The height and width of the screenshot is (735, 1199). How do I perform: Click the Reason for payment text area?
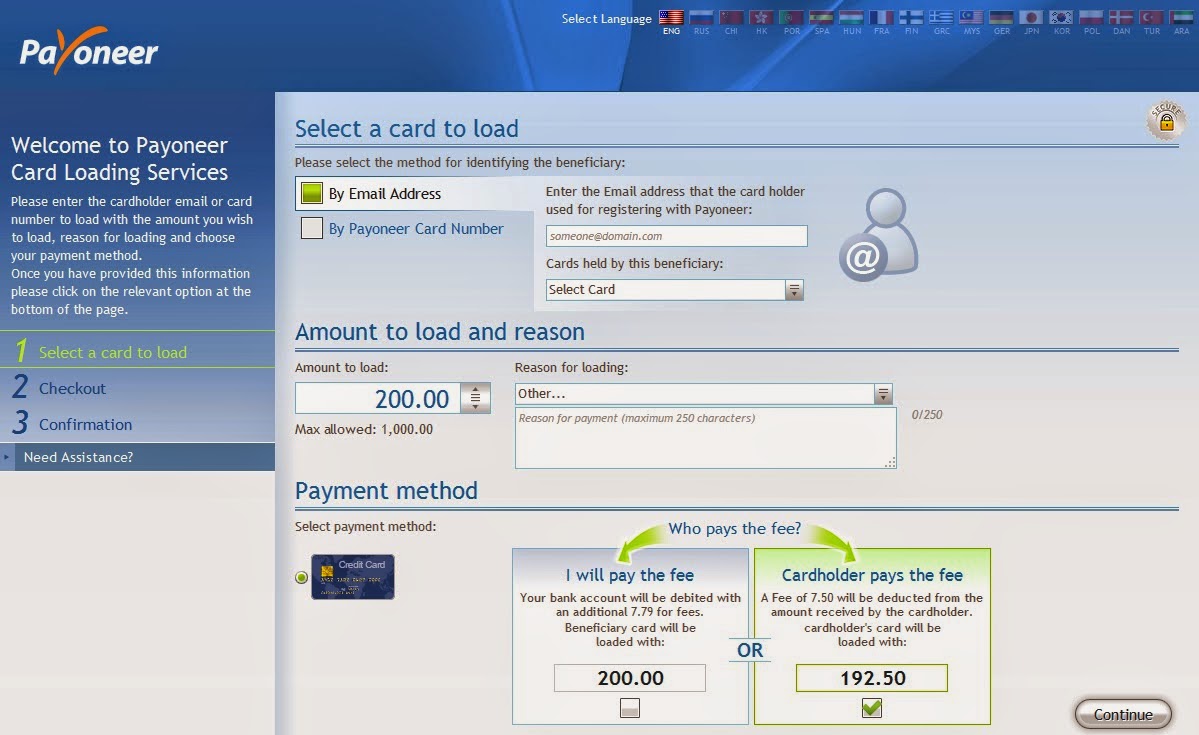coord(706,437)
